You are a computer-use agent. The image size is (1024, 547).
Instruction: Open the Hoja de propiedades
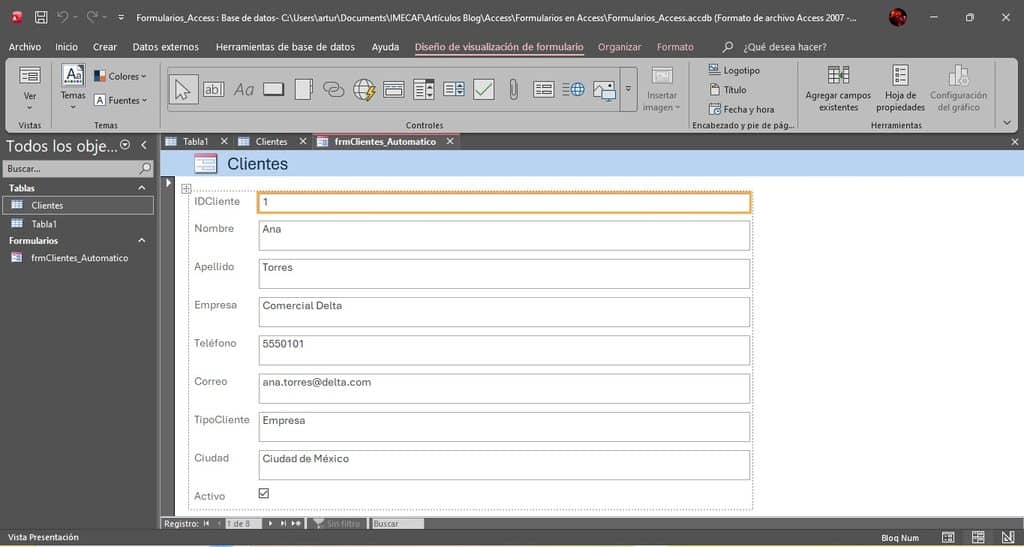point(901,89)
